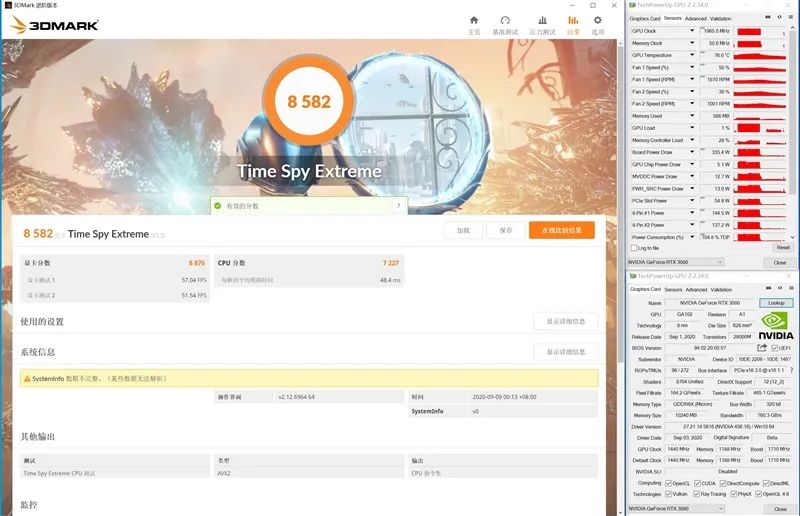
Task: Open the stress tests (压力测试) section icon
Action: (x=542, y=20)
